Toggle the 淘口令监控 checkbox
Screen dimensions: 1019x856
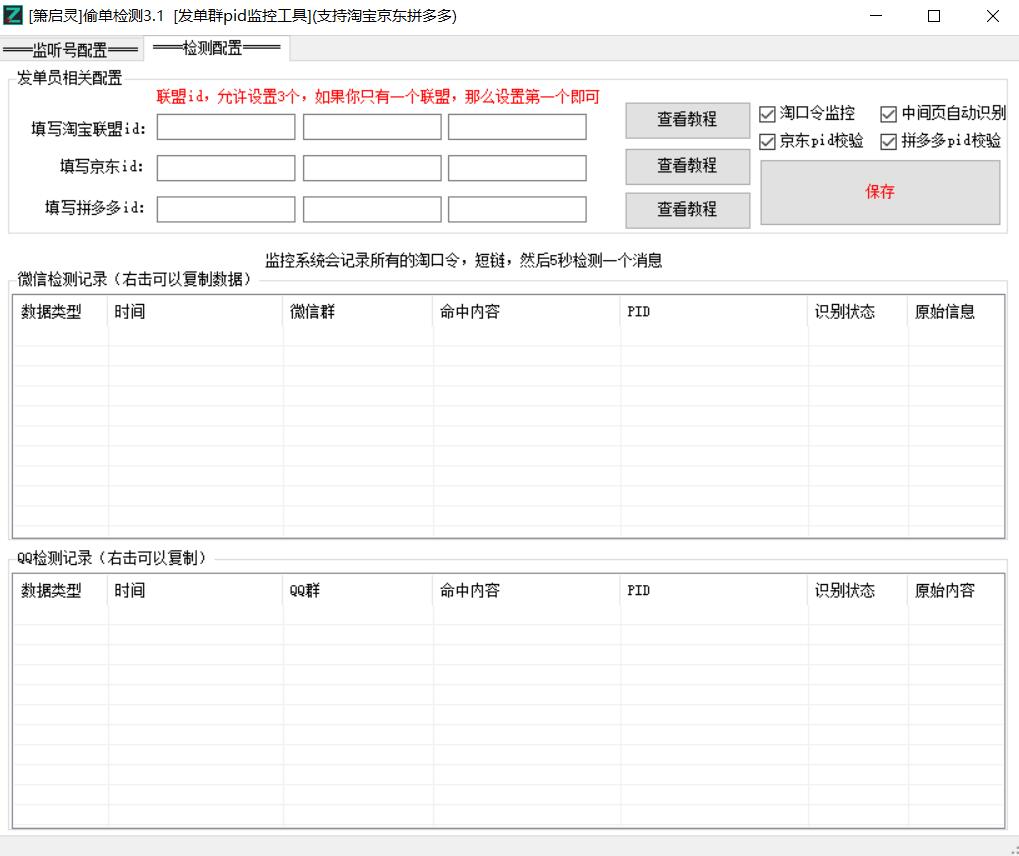click(768, 114)
